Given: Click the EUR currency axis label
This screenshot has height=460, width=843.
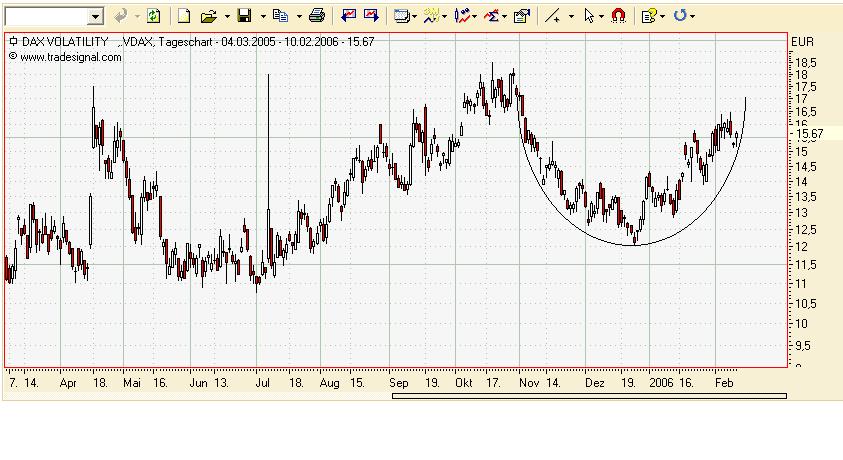Looking at the screenshot, I should coord(802,42).
